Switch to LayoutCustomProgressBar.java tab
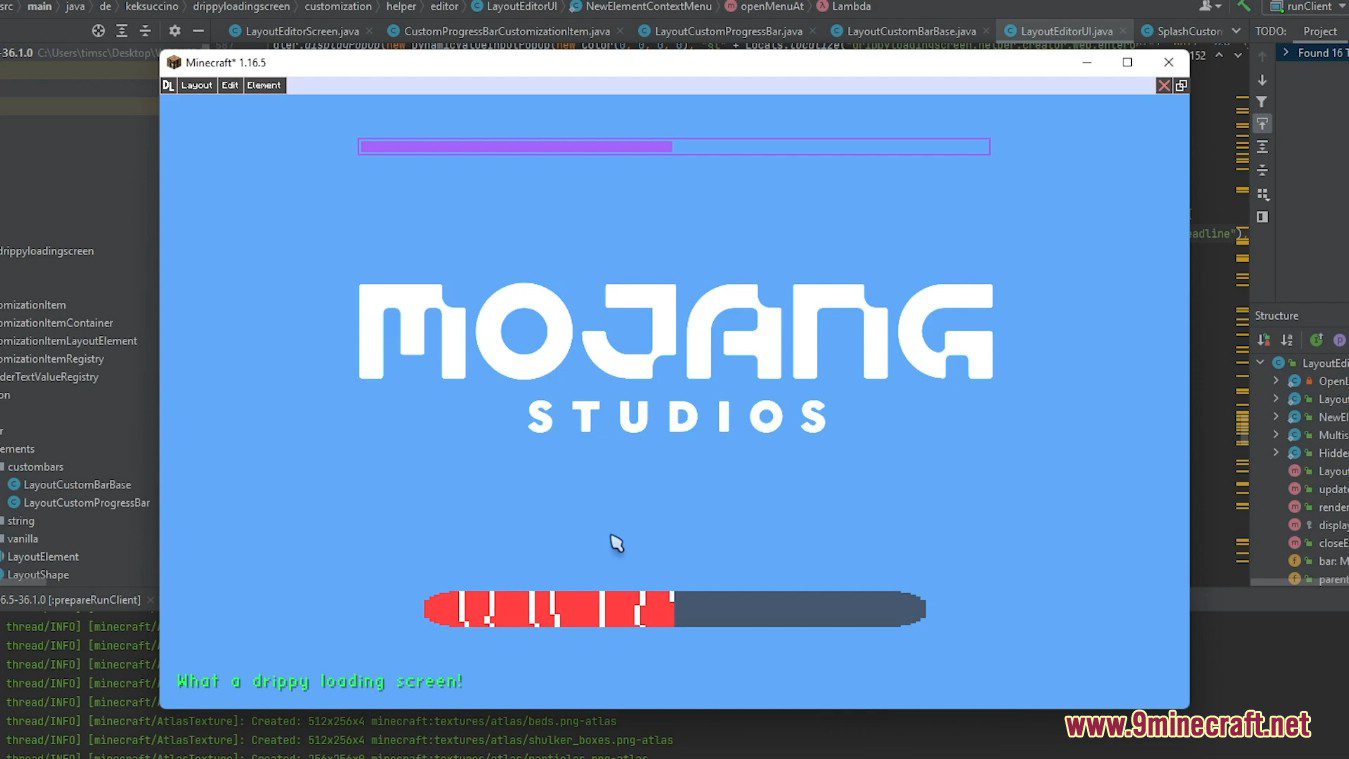Viewport: 1349px width, 759px height. 728,31
